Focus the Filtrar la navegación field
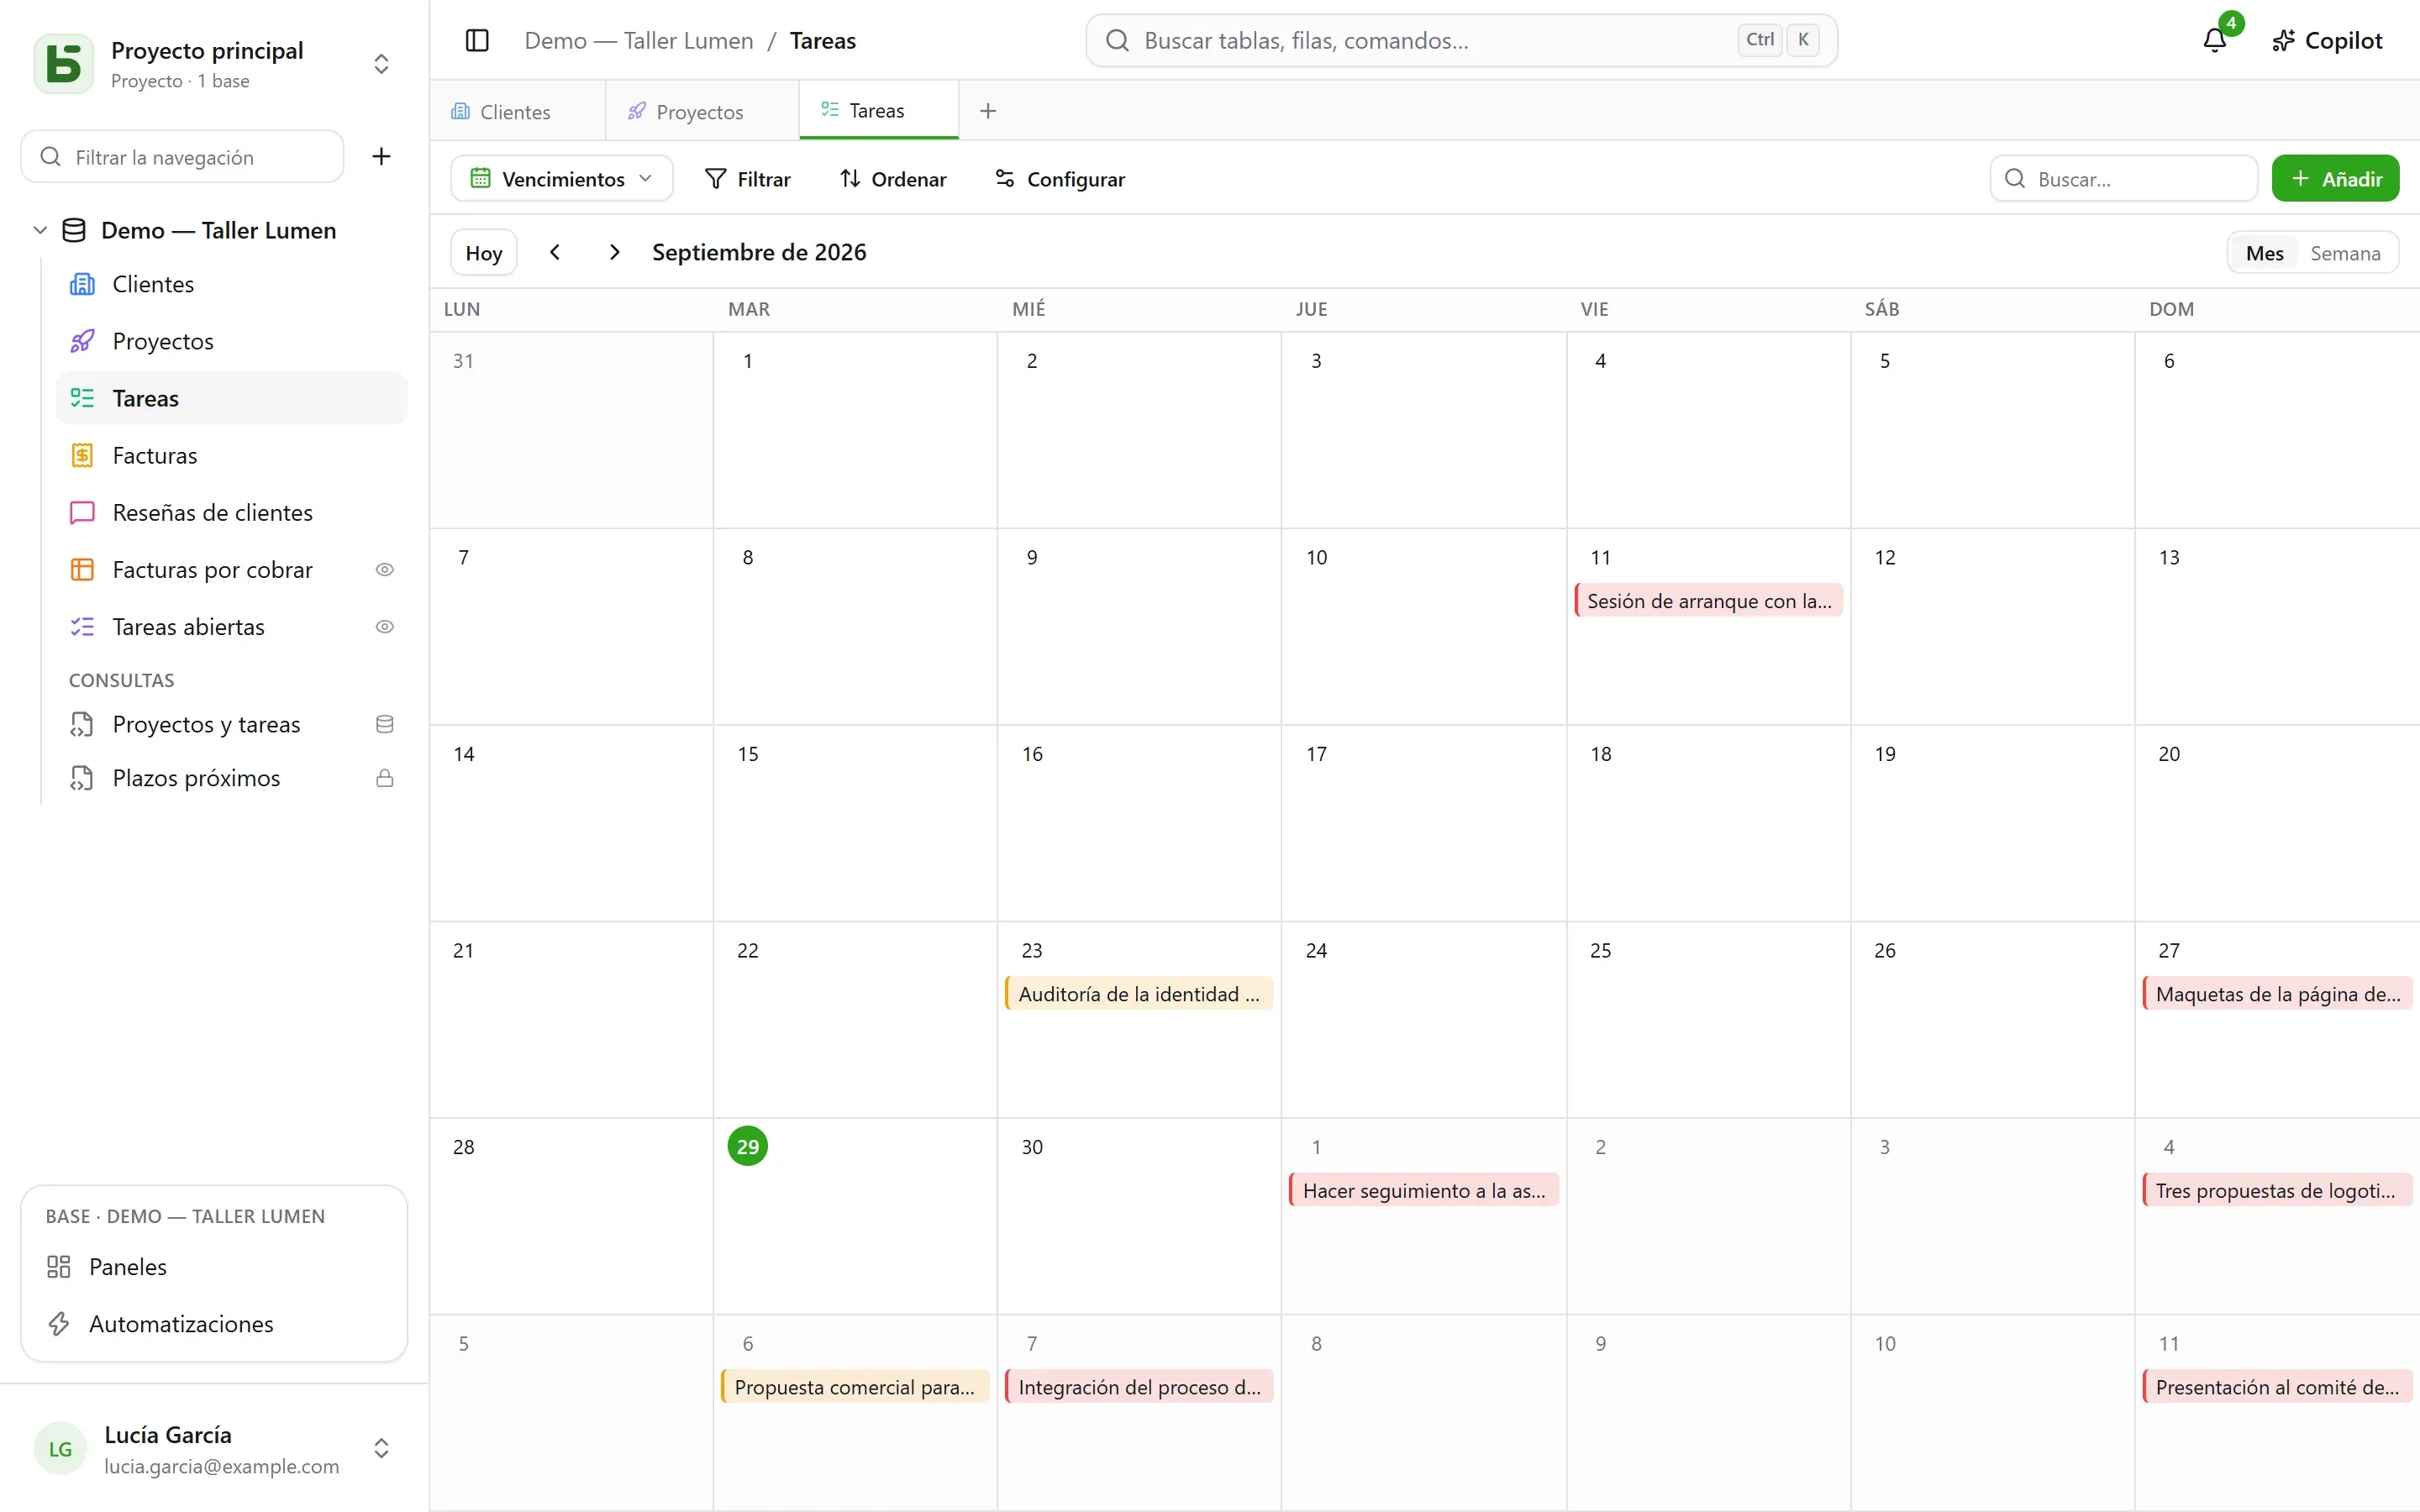Screen dimensions: 2420x1512 coord(182,156)
